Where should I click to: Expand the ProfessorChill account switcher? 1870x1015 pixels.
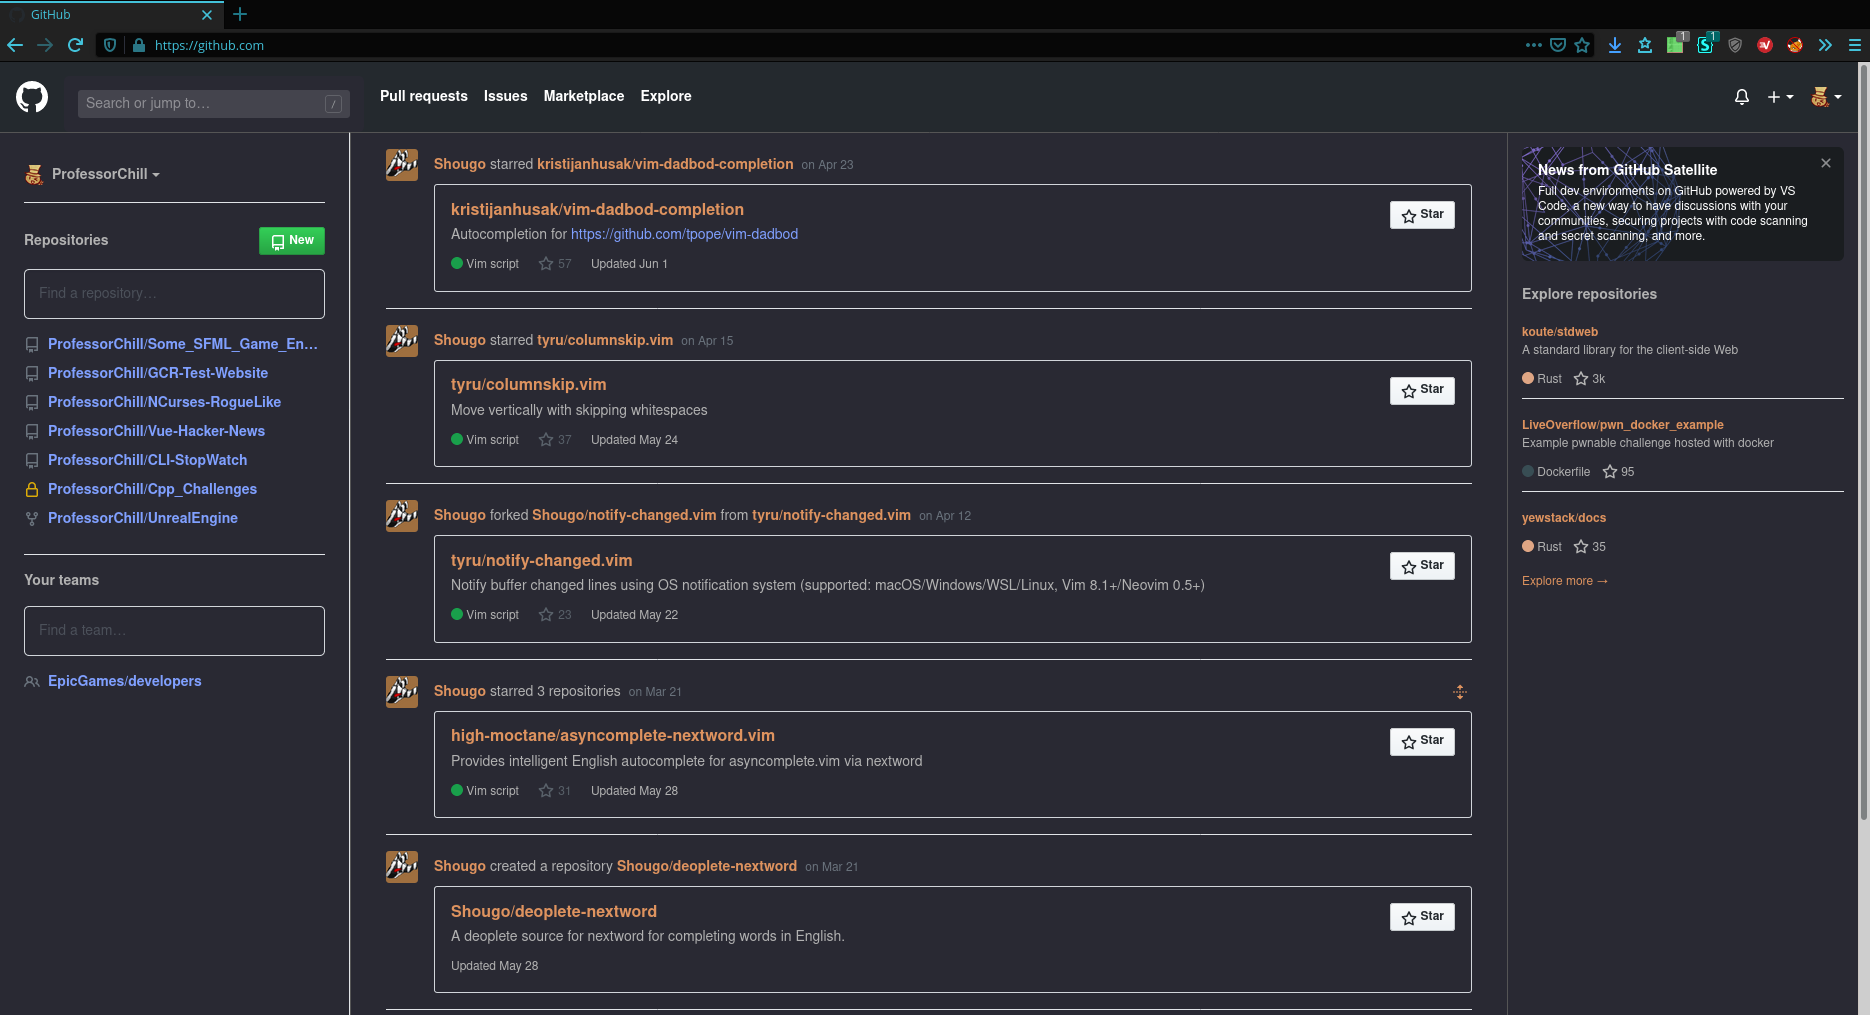(x=106, y=174)
